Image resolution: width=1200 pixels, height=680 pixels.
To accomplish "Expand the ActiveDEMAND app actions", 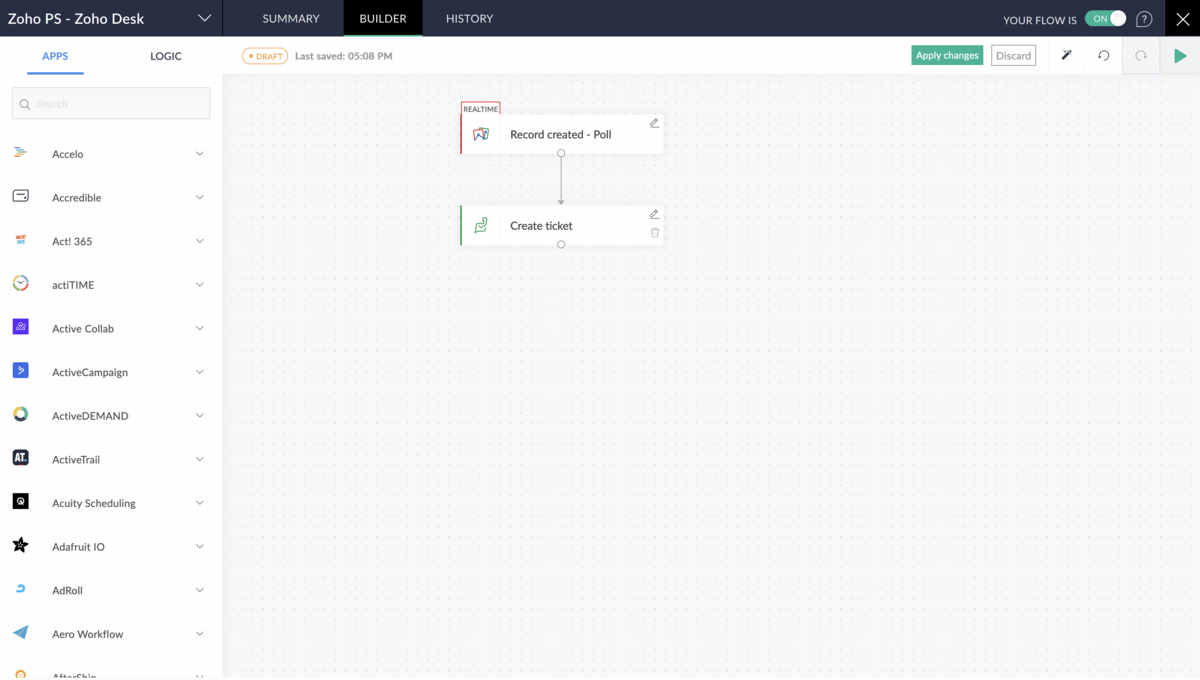I will coord(200,416).
